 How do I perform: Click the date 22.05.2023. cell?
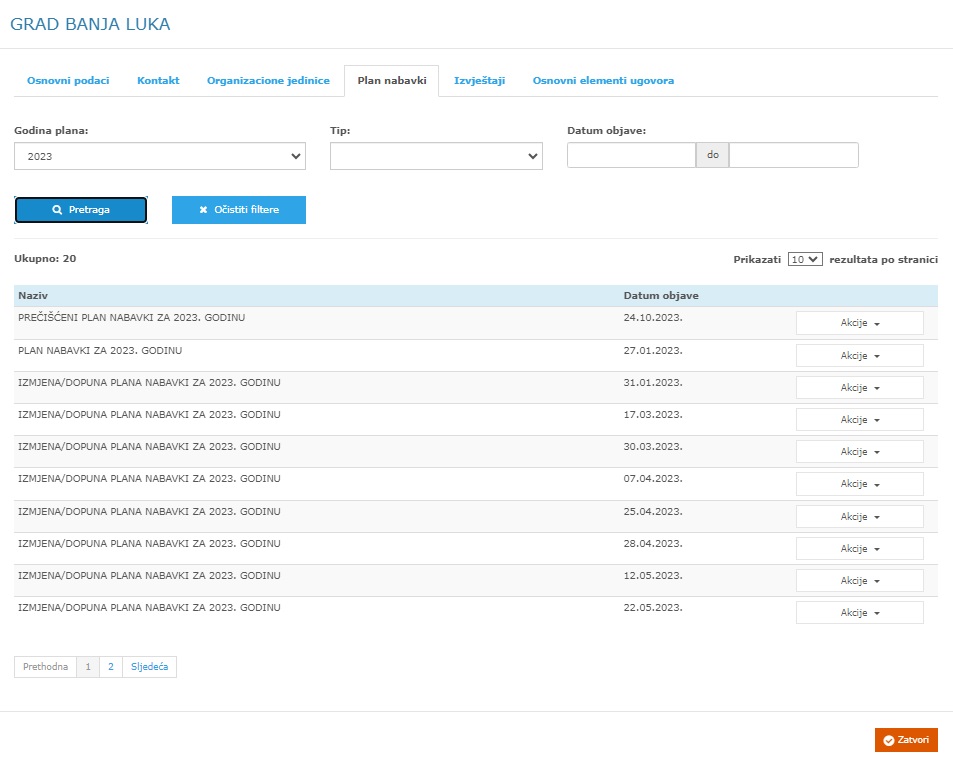coord(653,607)
